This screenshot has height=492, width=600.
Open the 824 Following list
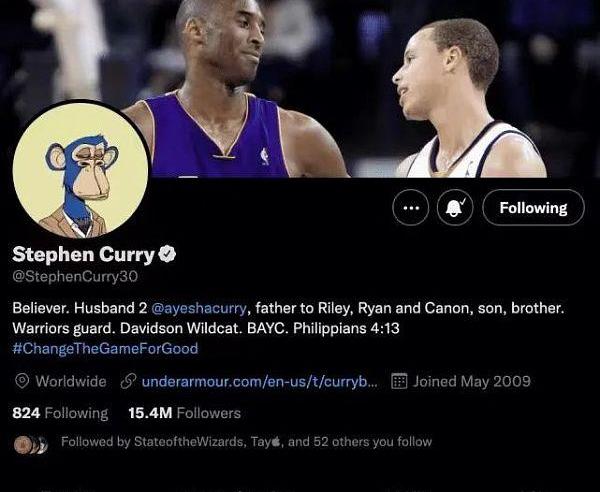point(60,413)
